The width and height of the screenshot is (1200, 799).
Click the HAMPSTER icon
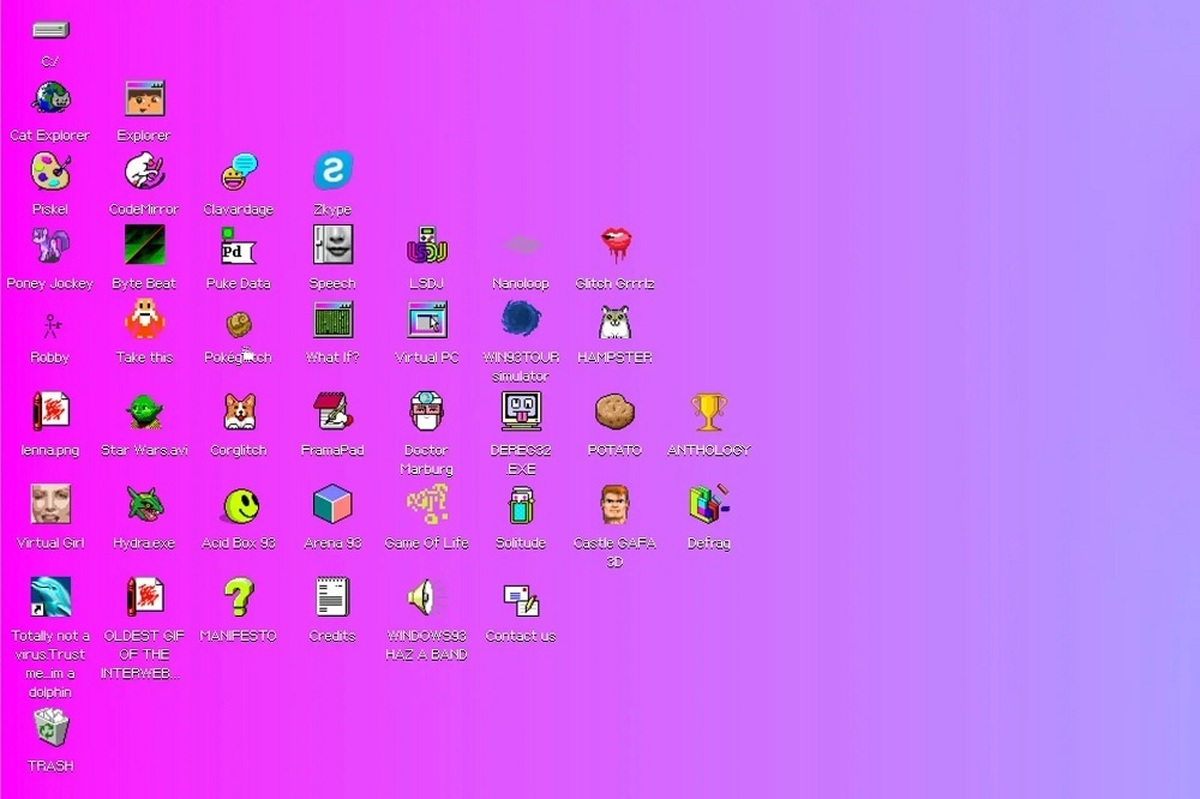(x=615, y=321)
